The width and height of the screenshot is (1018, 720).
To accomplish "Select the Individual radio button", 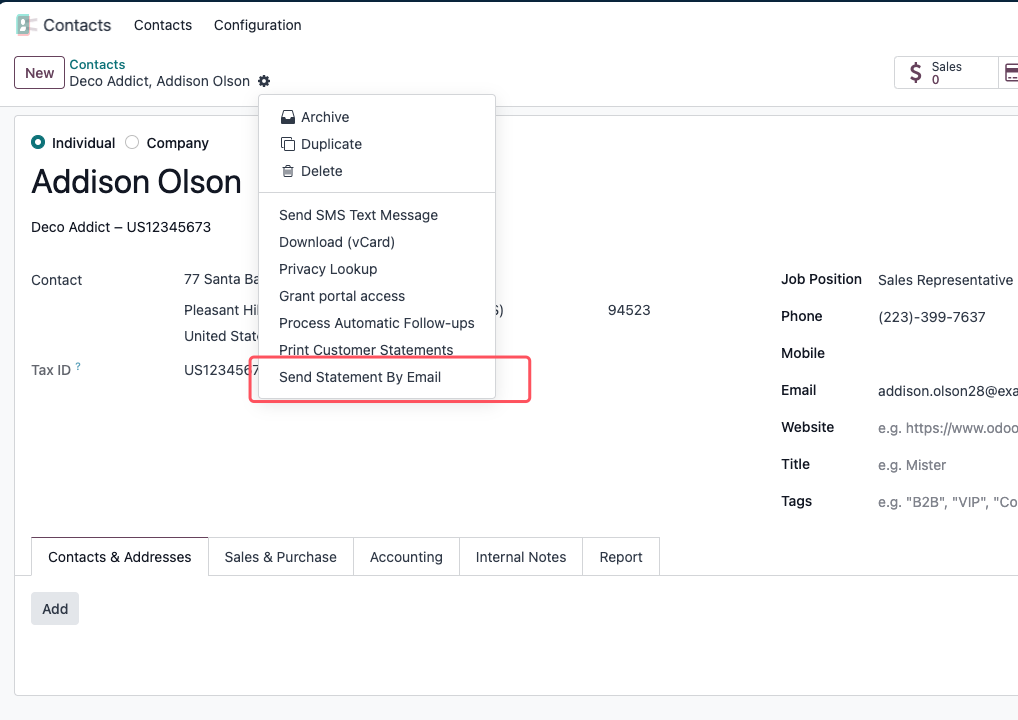I will (38, 142).
